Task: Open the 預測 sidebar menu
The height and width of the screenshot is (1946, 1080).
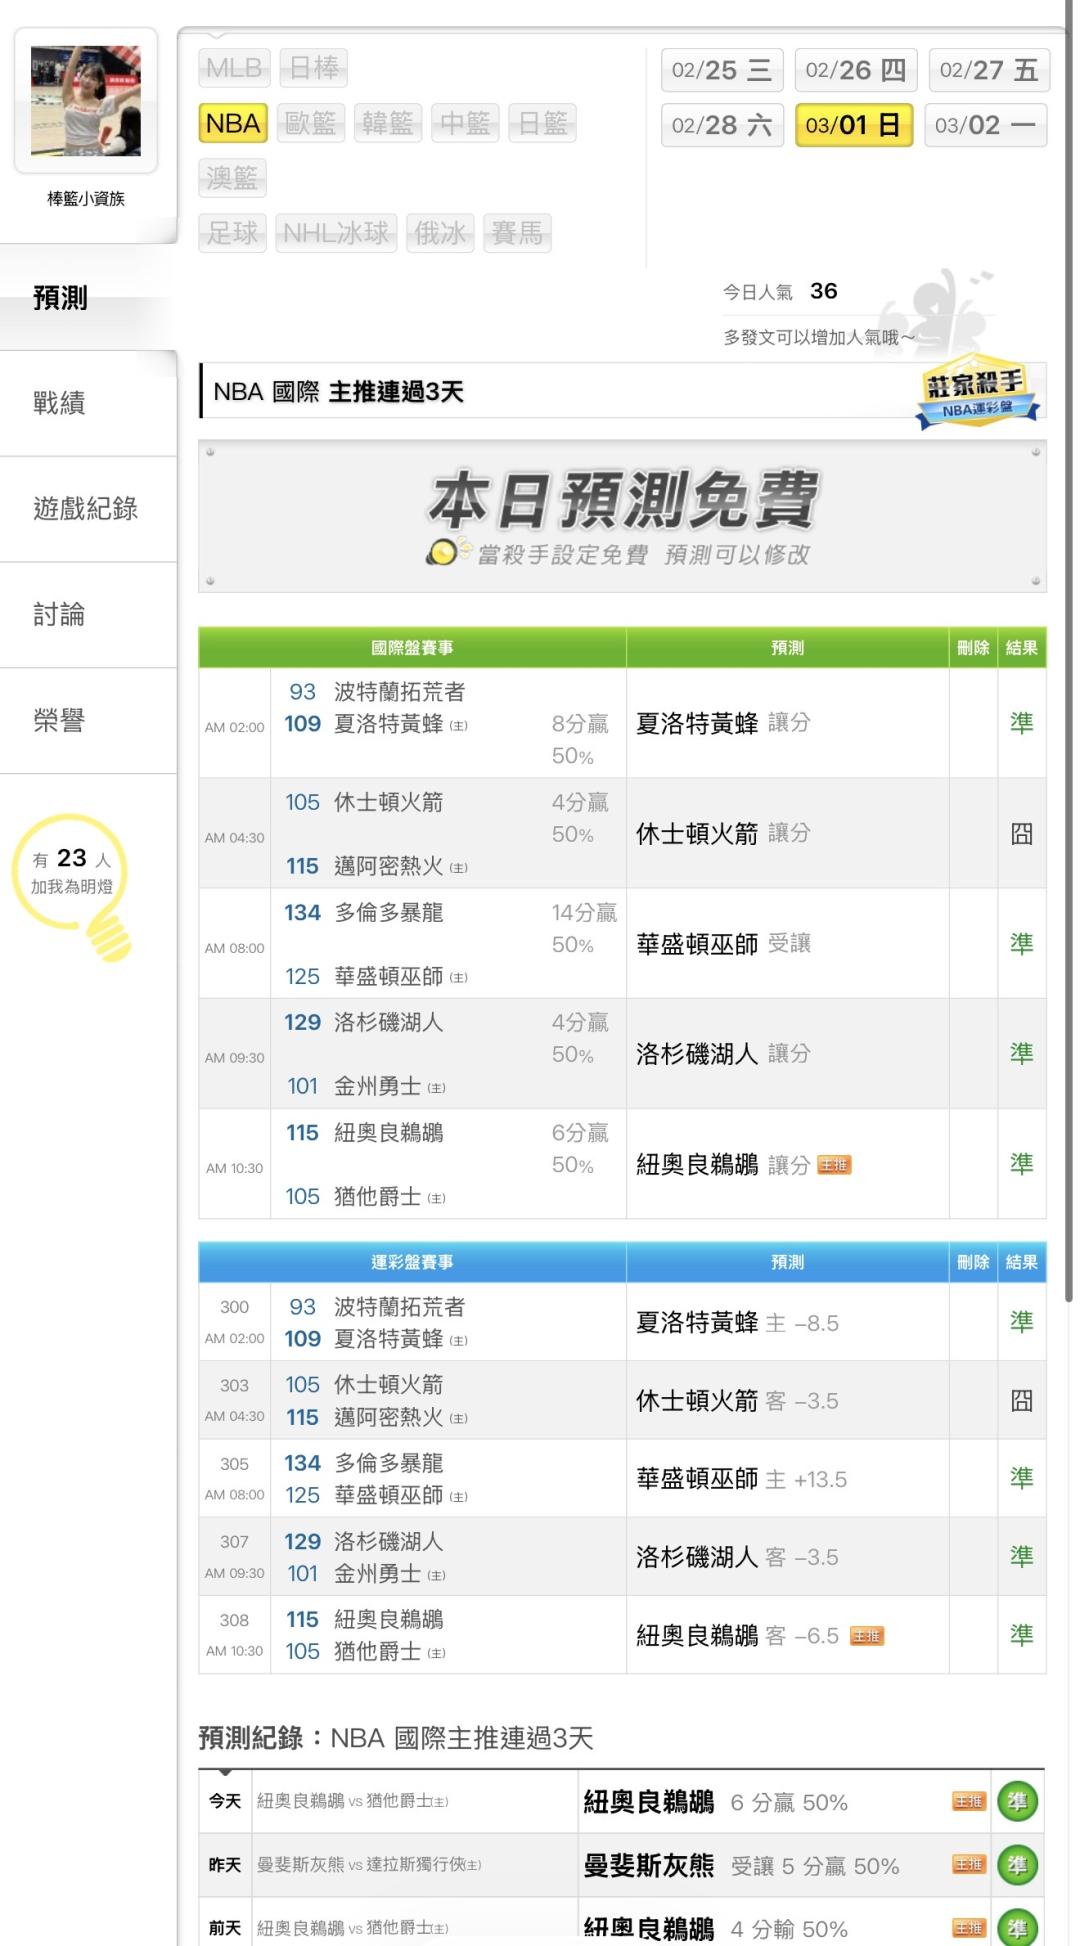Action: pyautogui.click(x=88, y=298)
